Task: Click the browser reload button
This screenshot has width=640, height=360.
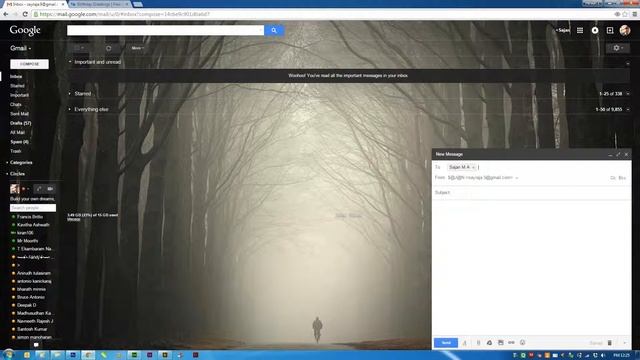Action: point(25,14)
